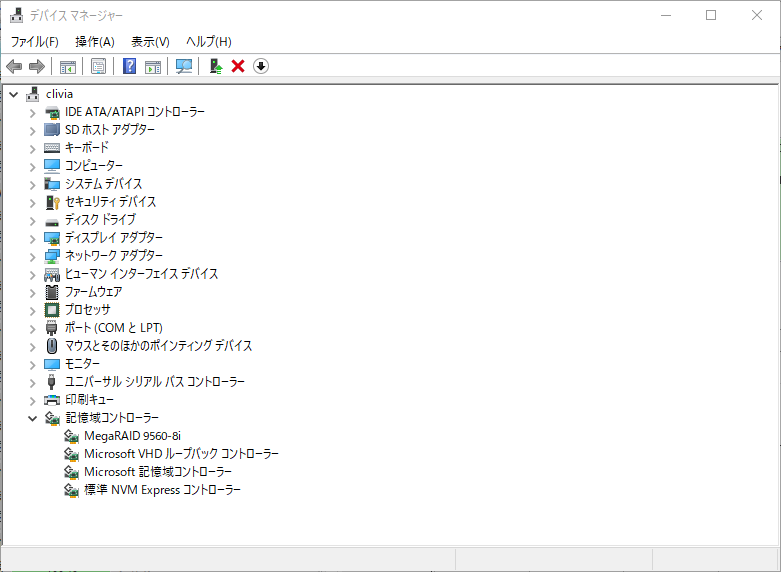781x572 pixels.
Task: Click the Update driver toolbar icon
Action: tap(216, 66)
